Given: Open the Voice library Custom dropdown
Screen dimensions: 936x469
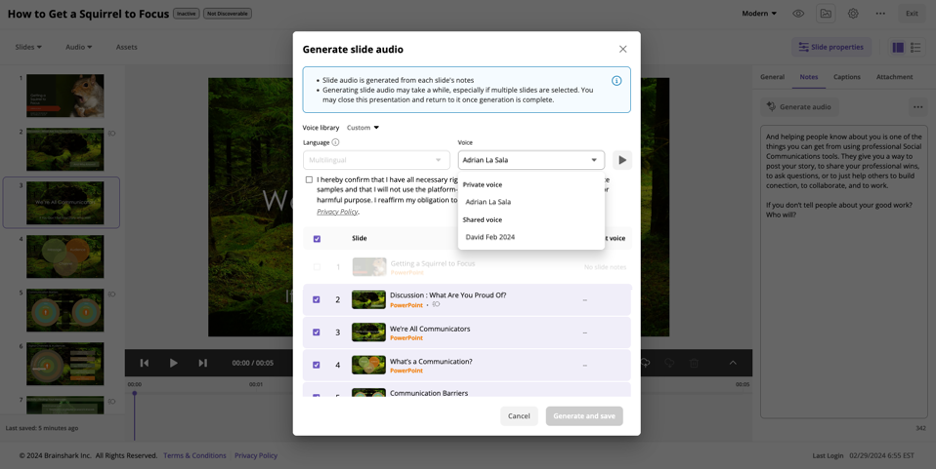Looking at the screenshot, I should (x=363, y=128).
